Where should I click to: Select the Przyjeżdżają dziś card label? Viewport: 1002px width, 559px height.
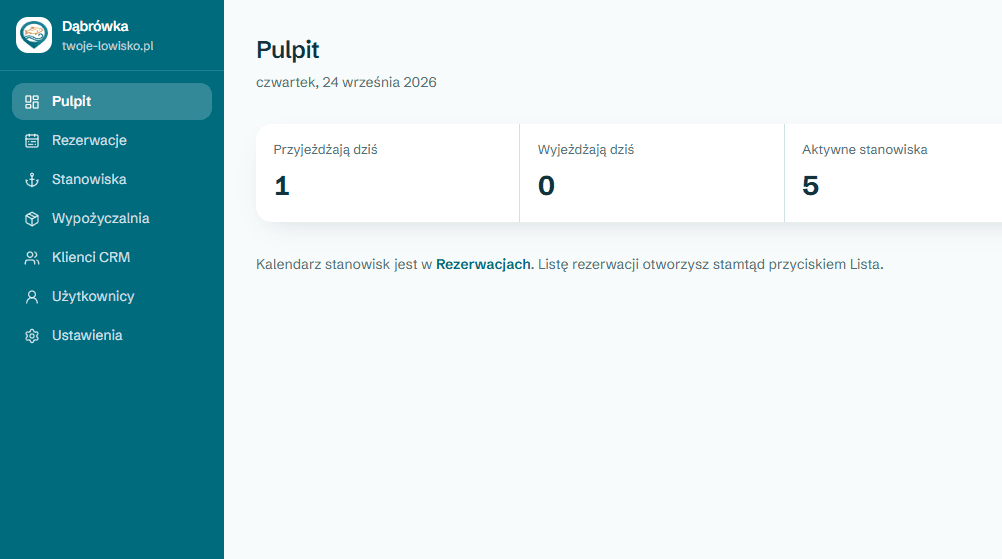325,149
